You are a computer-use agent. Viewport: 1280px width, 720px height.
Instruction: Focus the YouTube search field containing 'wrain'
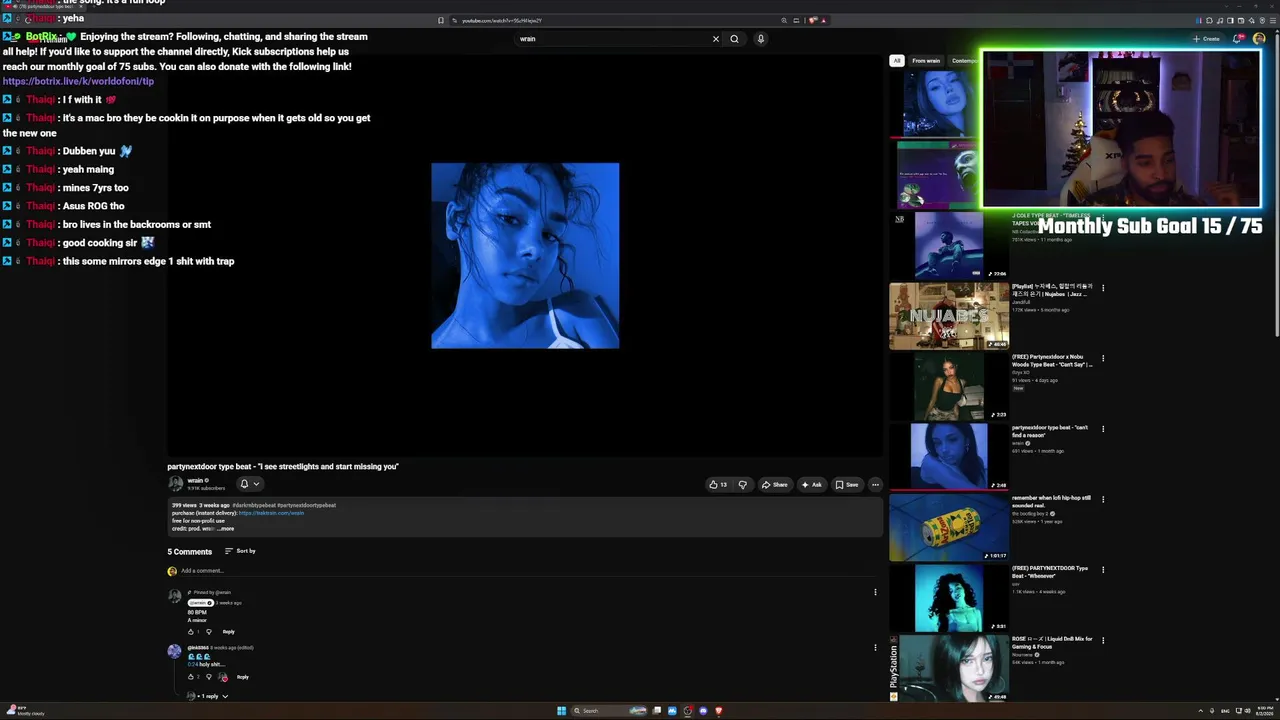coord(612,39)
